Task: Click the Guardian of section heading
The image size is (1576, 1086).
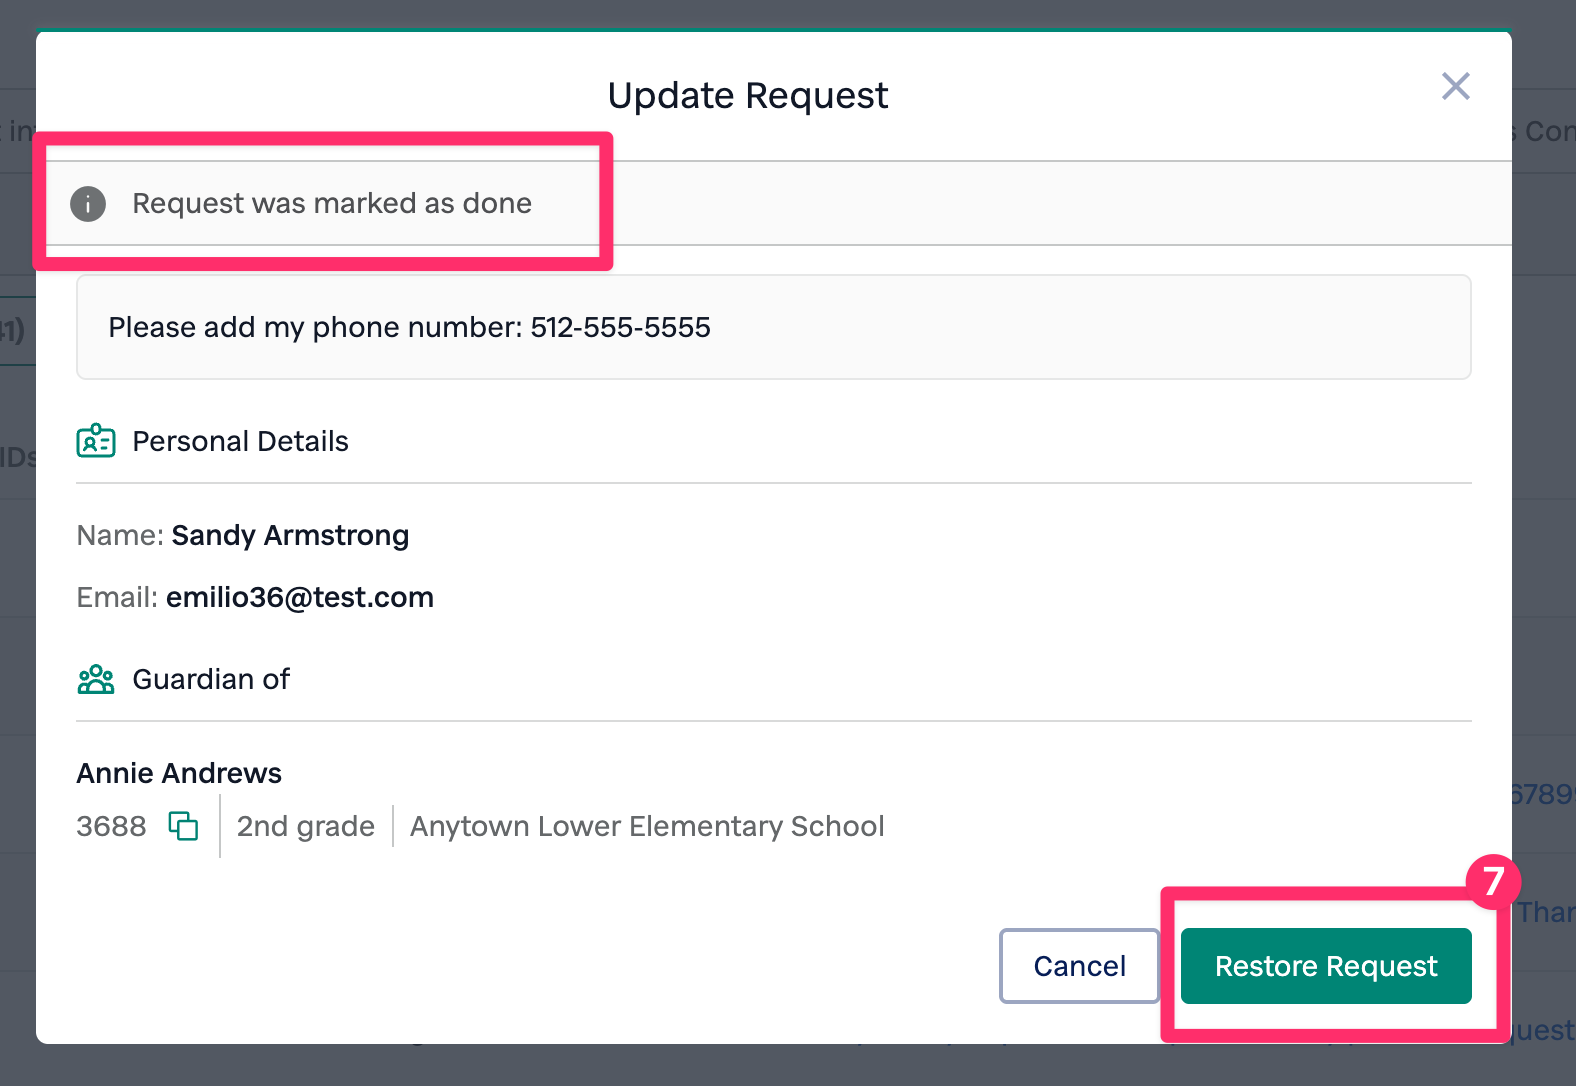Action: [211, 680]
